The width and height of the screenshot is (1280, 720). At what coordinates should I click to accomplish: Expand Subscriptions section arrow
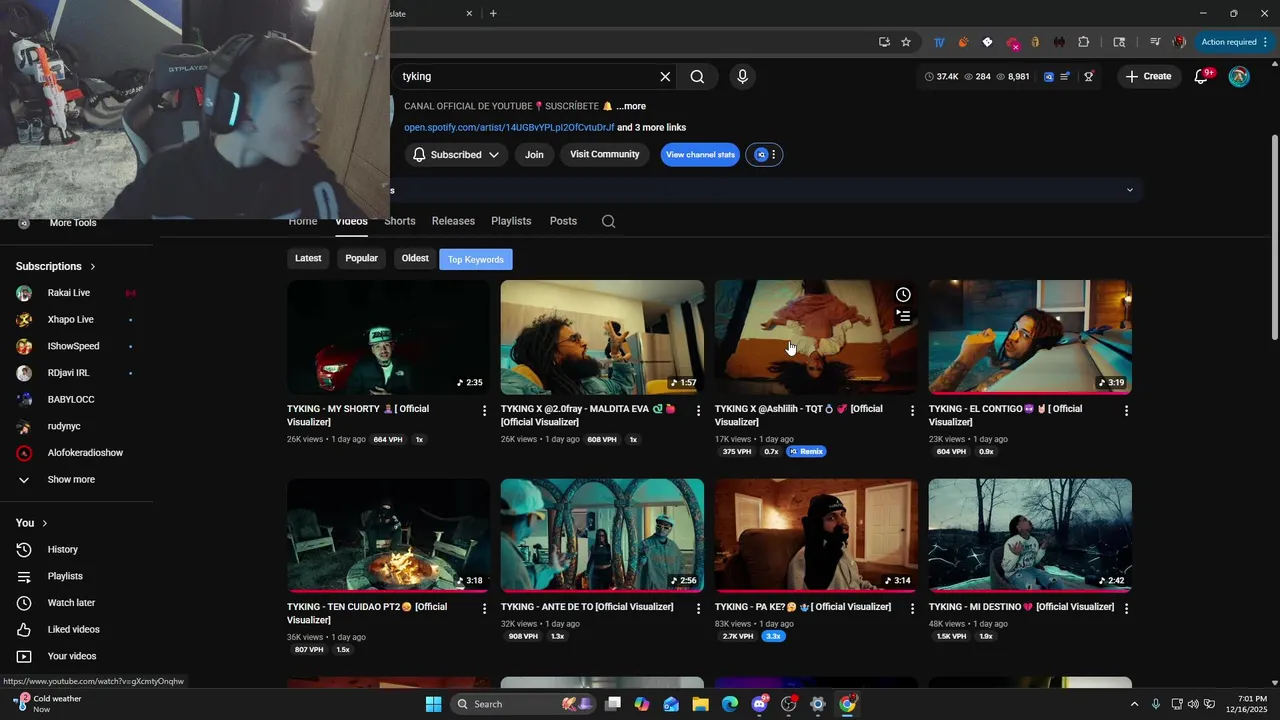click(93, 267)
